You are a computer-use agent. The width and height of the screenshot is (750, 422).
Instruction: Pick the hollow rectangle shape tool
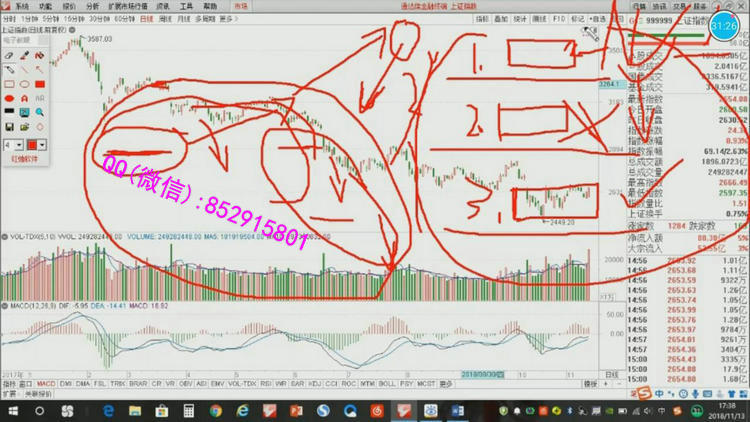pyautogui.click(x=9, y=84)
